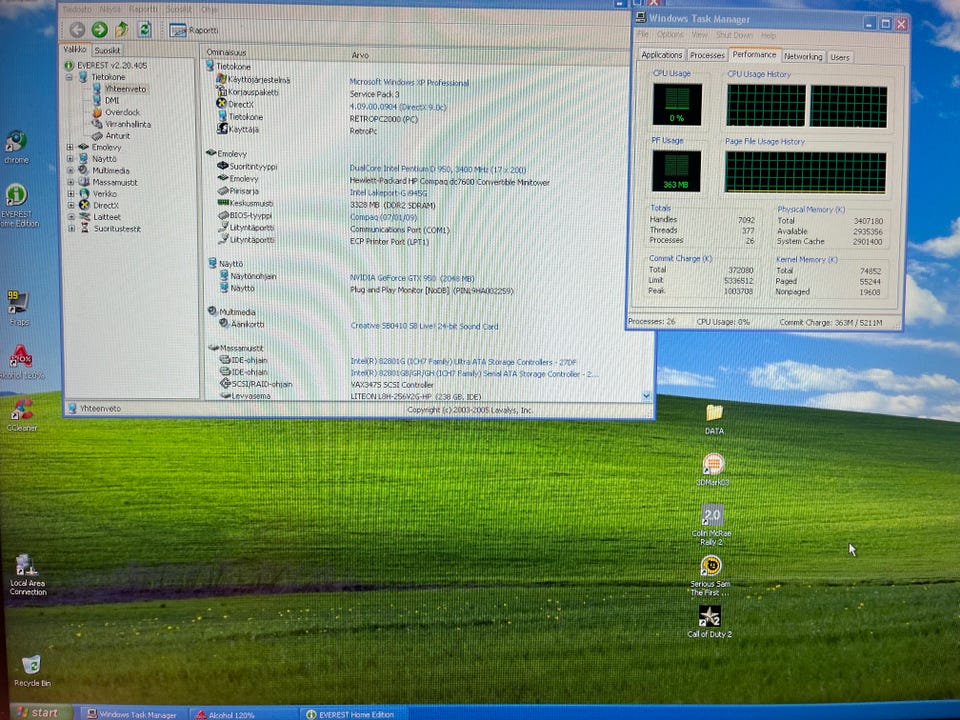Select the Colin McRae Rally 2 shortcut
The image size is (960, 720).
coord(711,525)
